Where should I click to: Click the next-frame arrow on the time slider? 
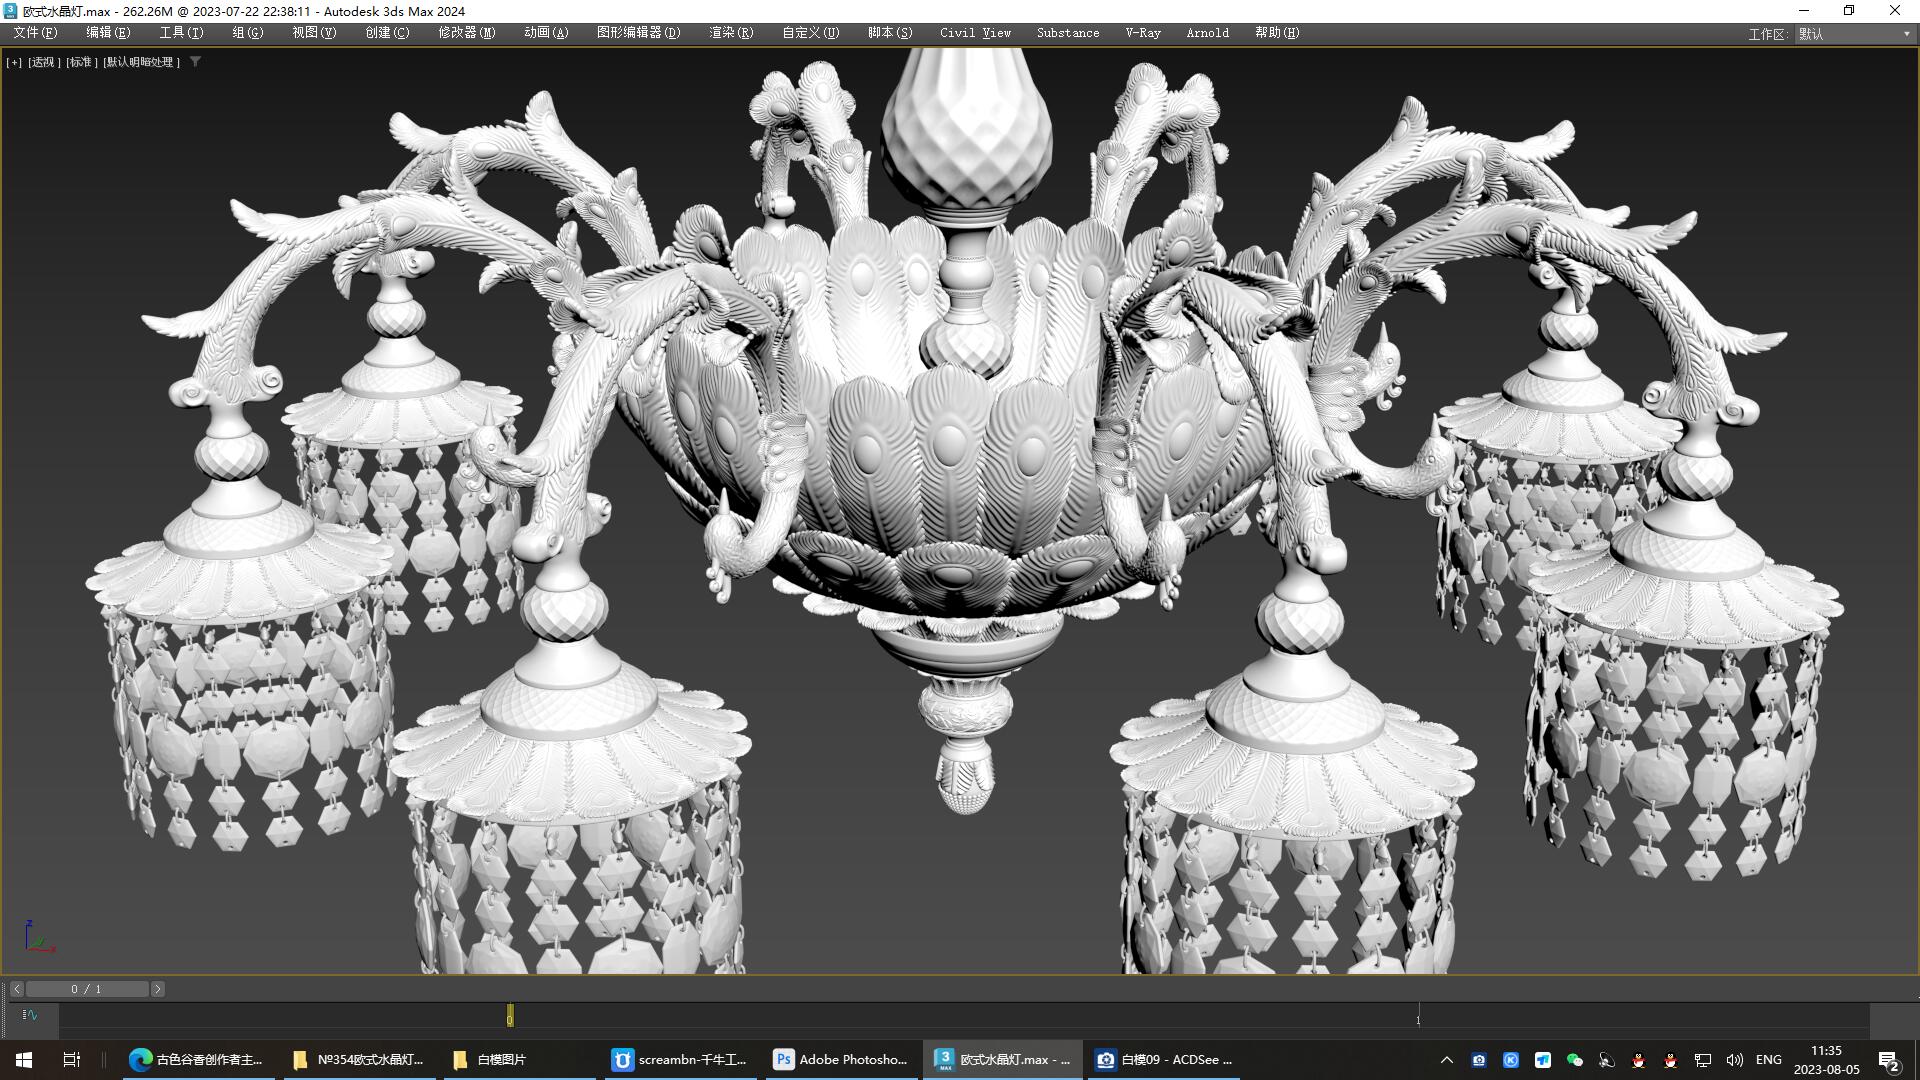pyautogui.click(x=158, y=988)
